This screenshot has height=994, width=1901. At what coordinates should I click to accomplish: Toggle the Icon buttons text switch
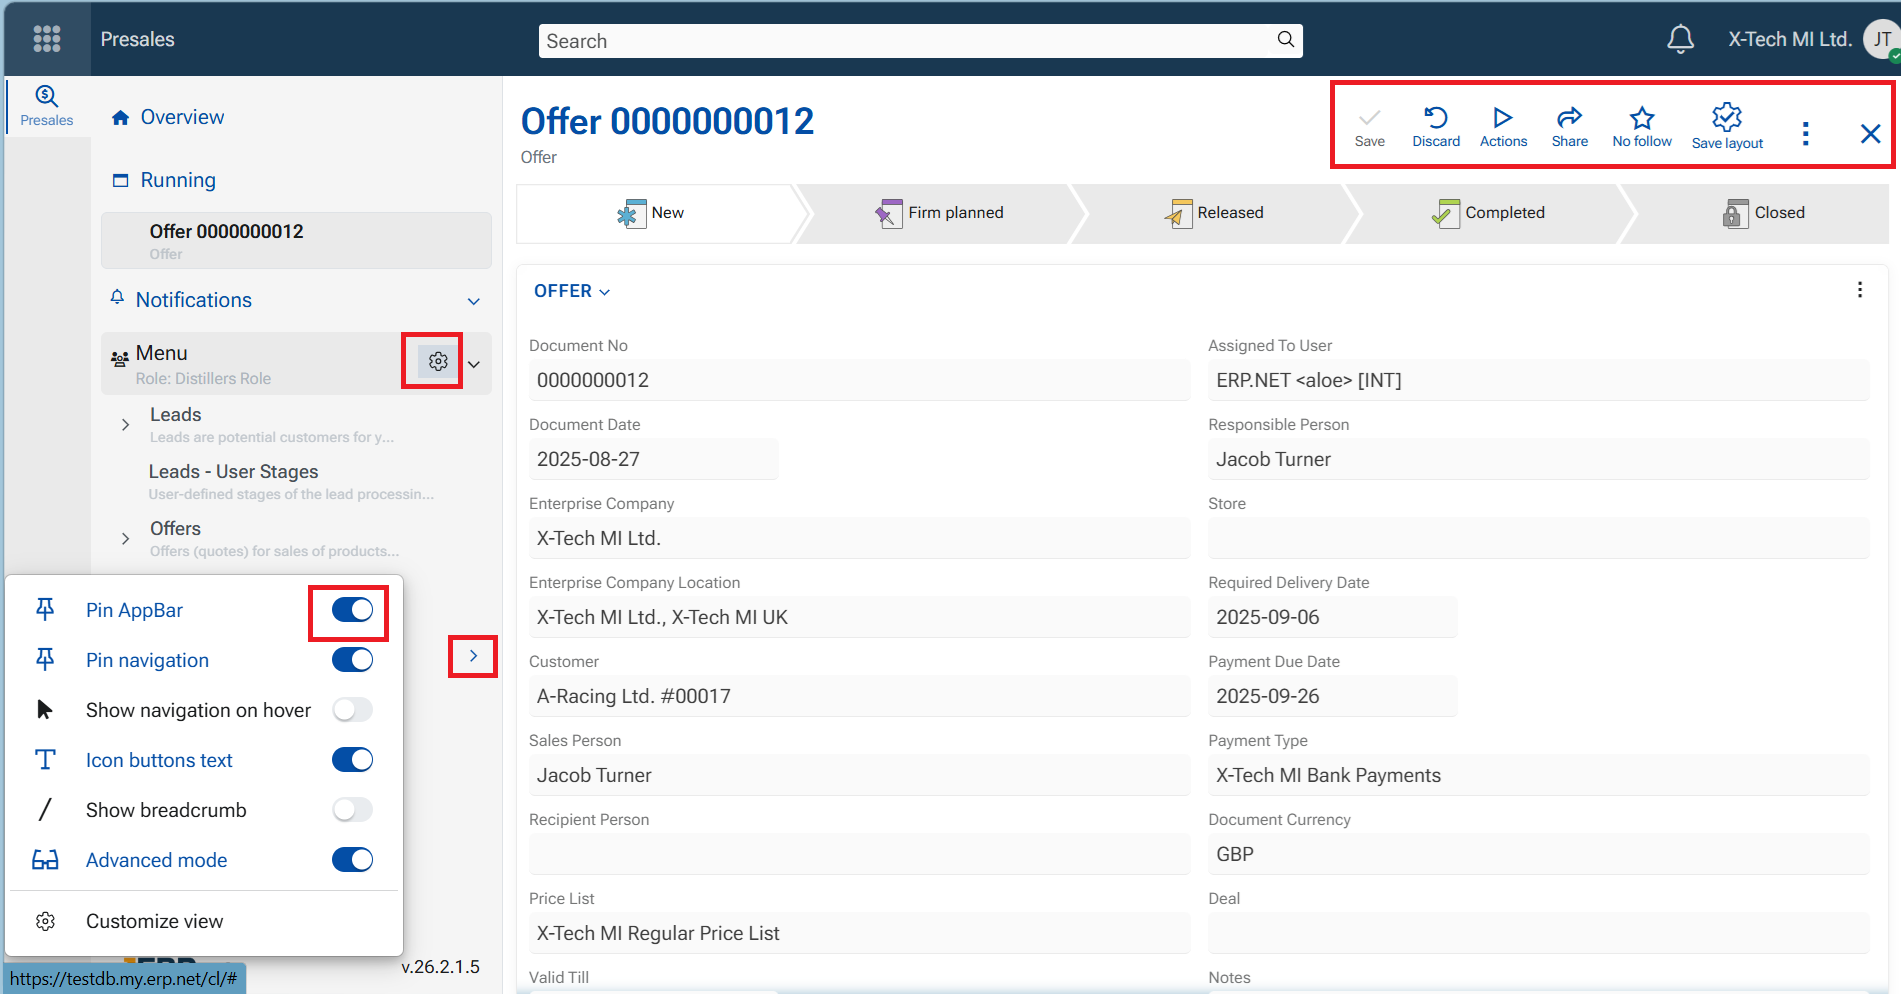(352, 760)
